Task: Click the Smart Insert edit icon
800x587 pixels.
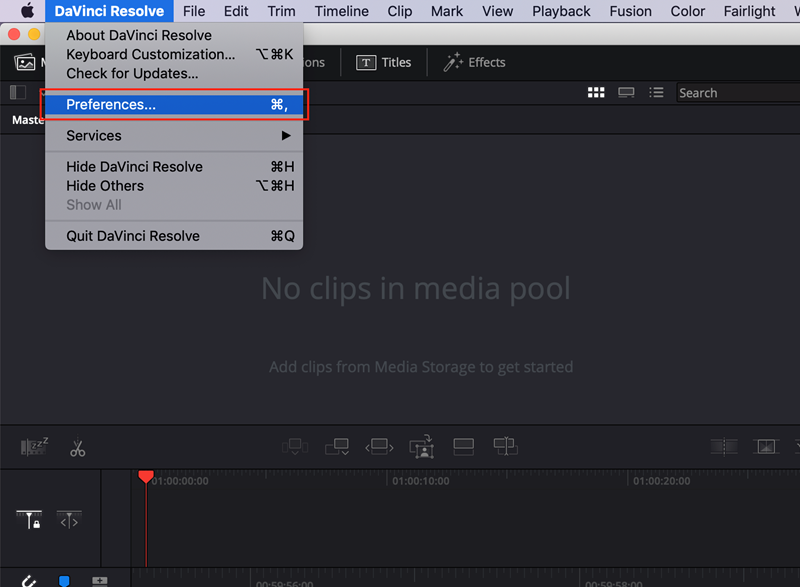Action: pos(295,447)
